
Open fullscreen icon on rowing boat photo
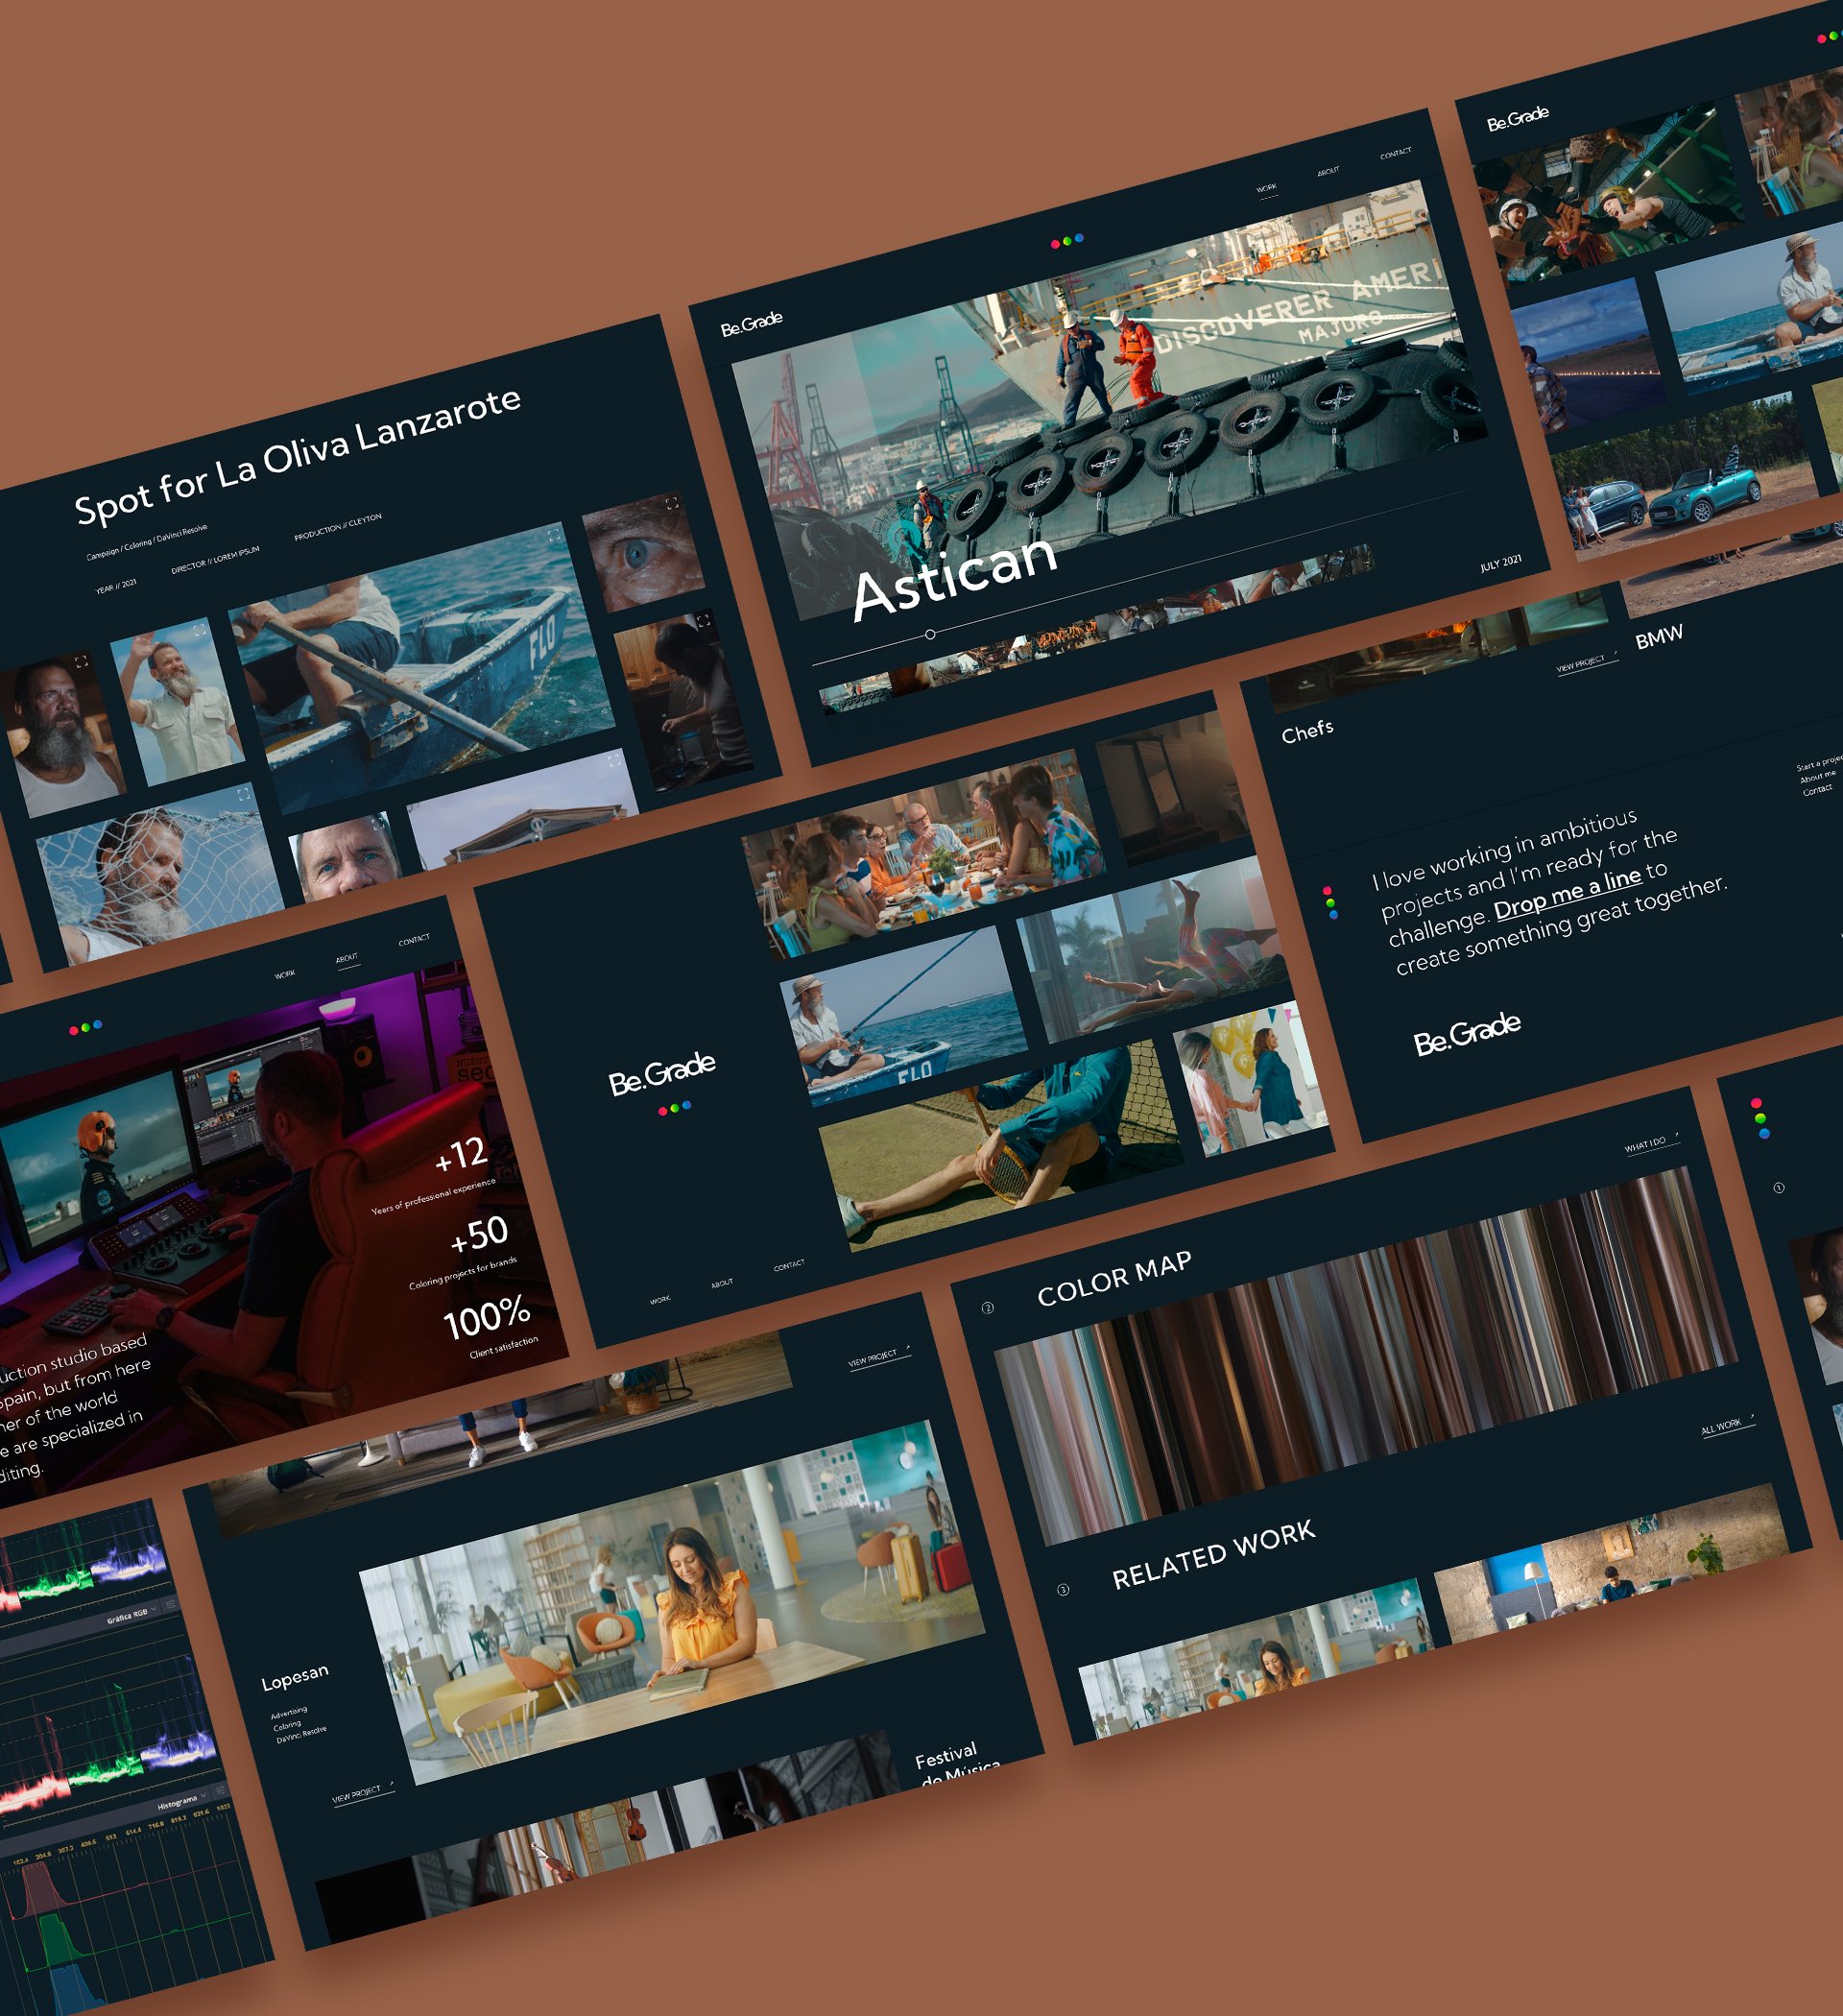(x=554, y=536)
